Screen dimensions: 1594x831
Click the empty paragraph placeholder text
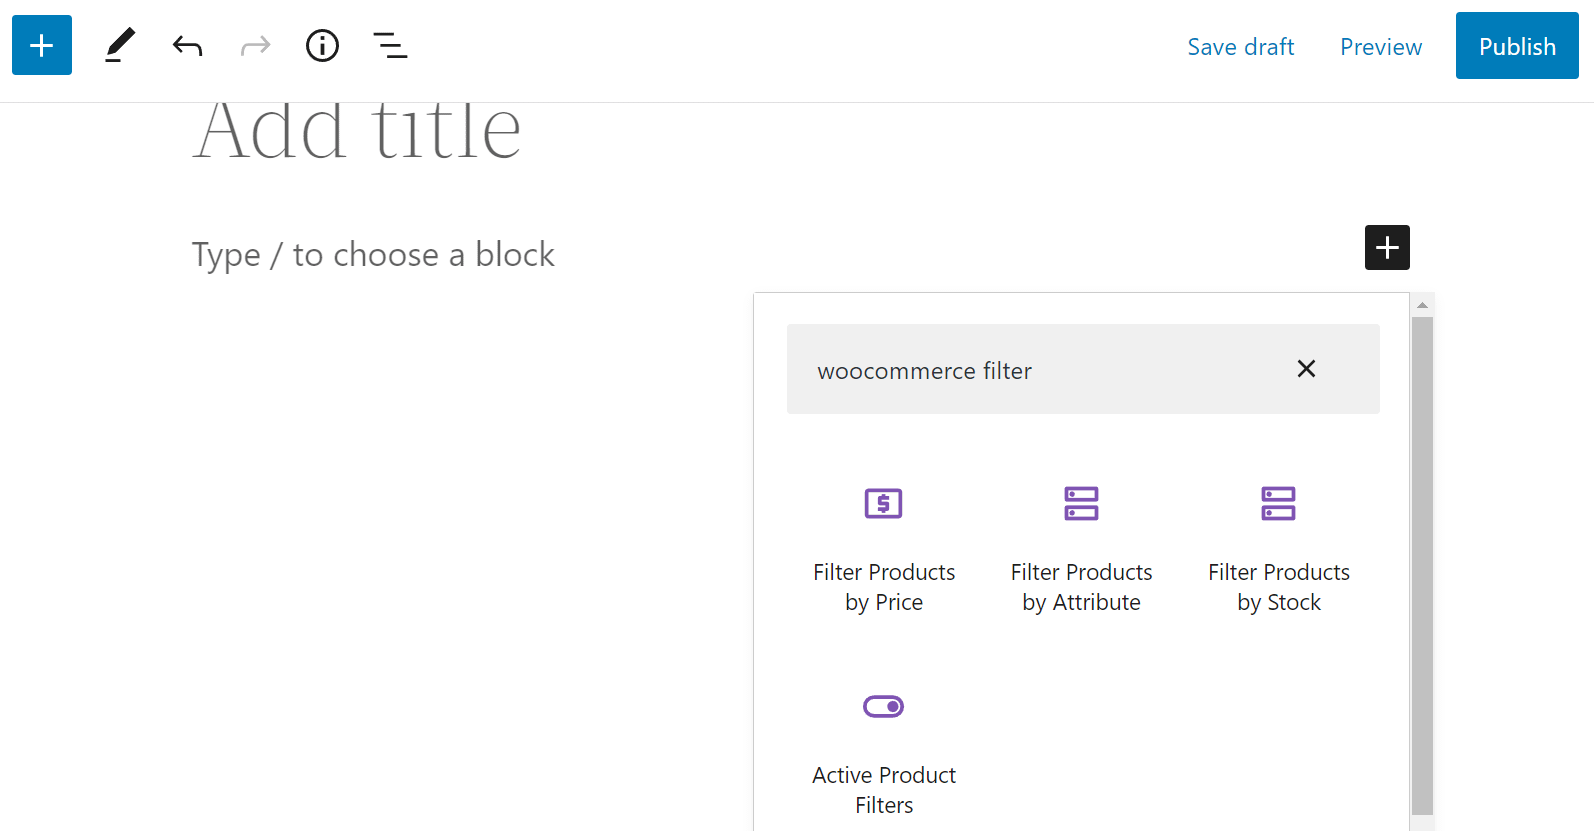pyautogui.click(x=373, y=254)
